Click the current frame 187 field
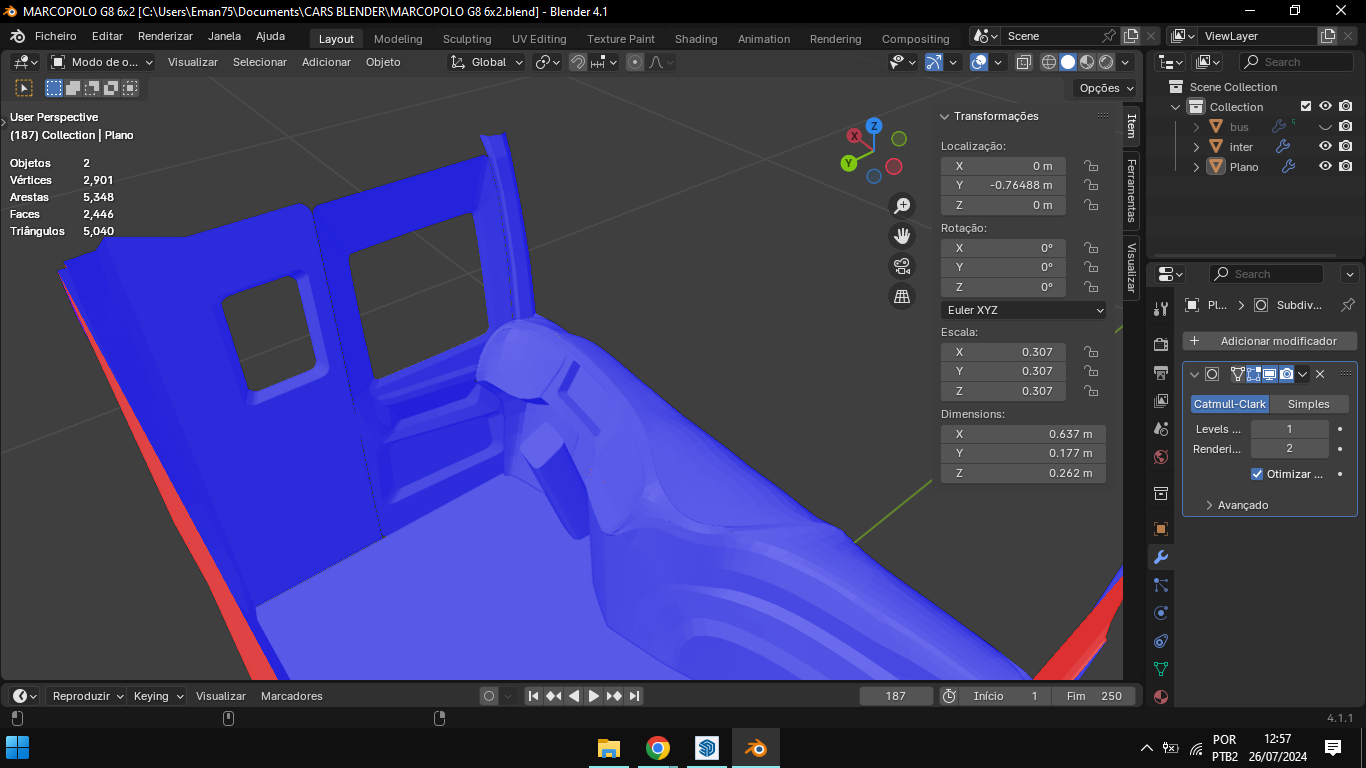 [896, 696]
